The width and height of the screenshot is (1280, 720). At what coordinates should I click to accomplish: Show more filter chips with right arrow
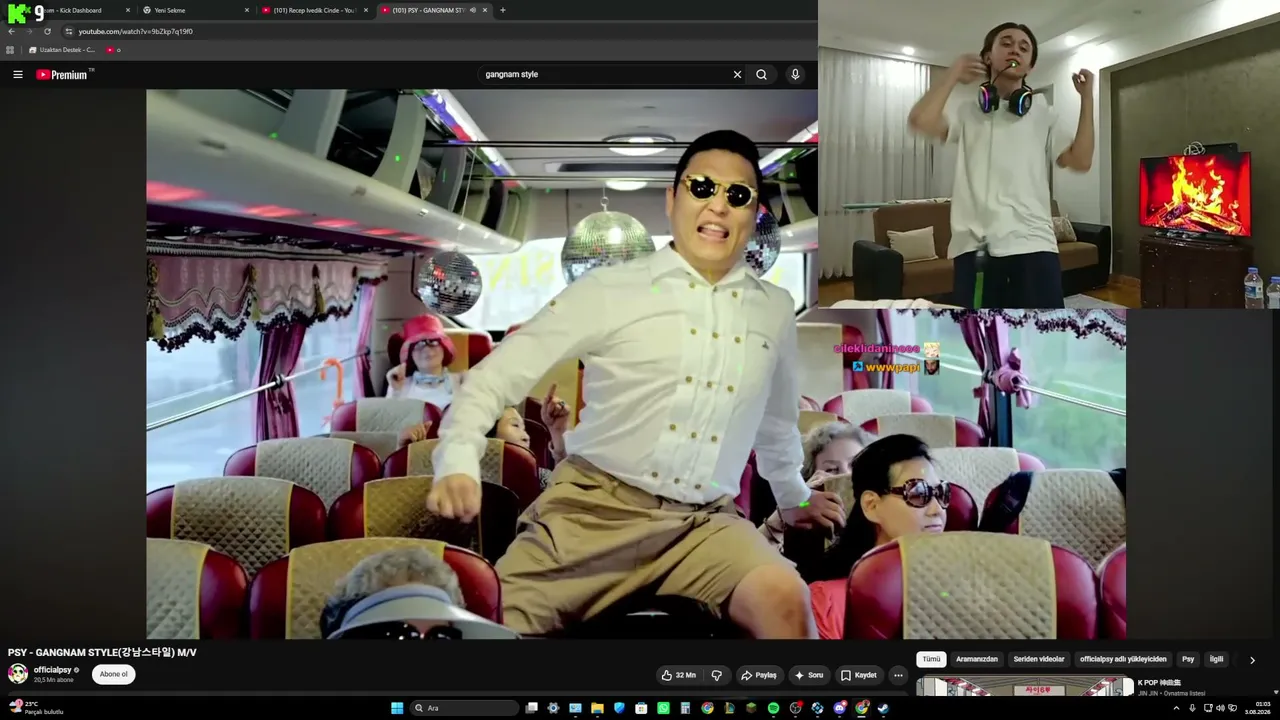point(1252,660)
